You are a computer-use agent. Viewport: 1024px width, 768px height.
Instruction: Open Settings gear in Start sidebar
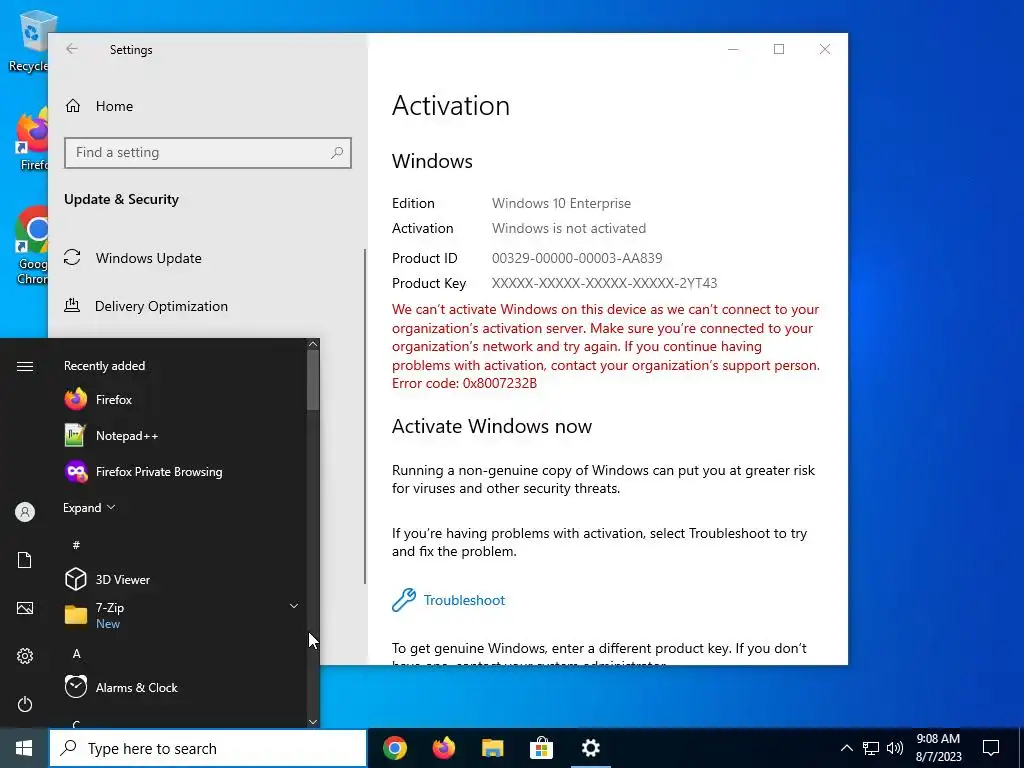[25, 656]
